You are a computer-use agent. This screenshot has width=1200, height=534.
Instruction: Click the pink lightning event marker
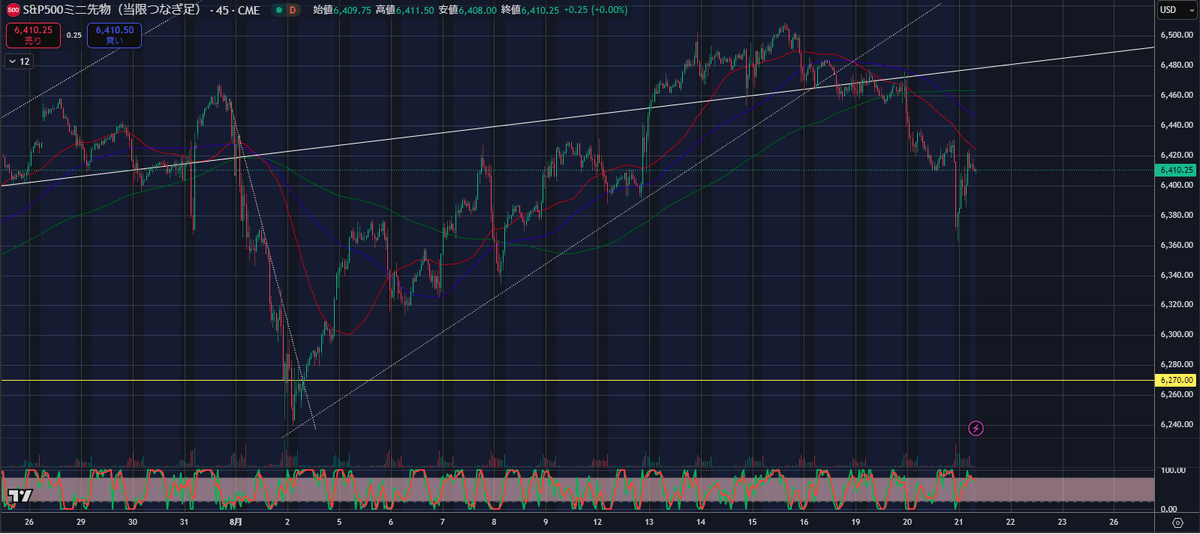point(976,428)
